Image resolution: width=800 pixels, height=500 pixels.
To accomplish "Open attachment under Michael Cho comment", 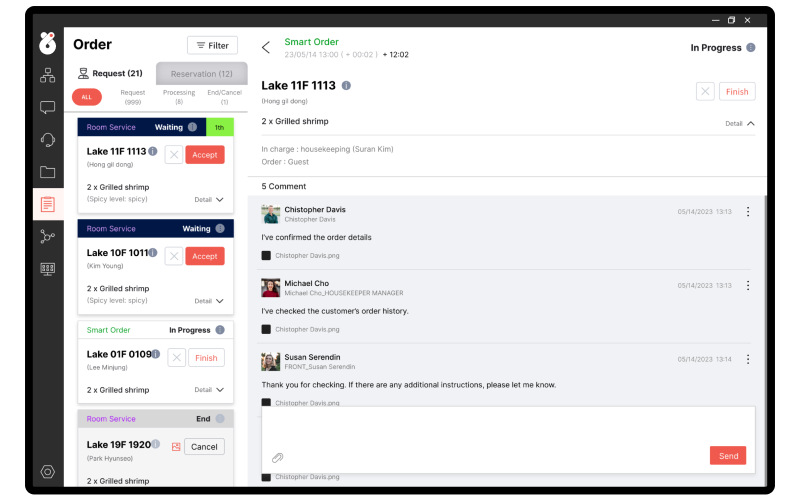I will point(301,330).
